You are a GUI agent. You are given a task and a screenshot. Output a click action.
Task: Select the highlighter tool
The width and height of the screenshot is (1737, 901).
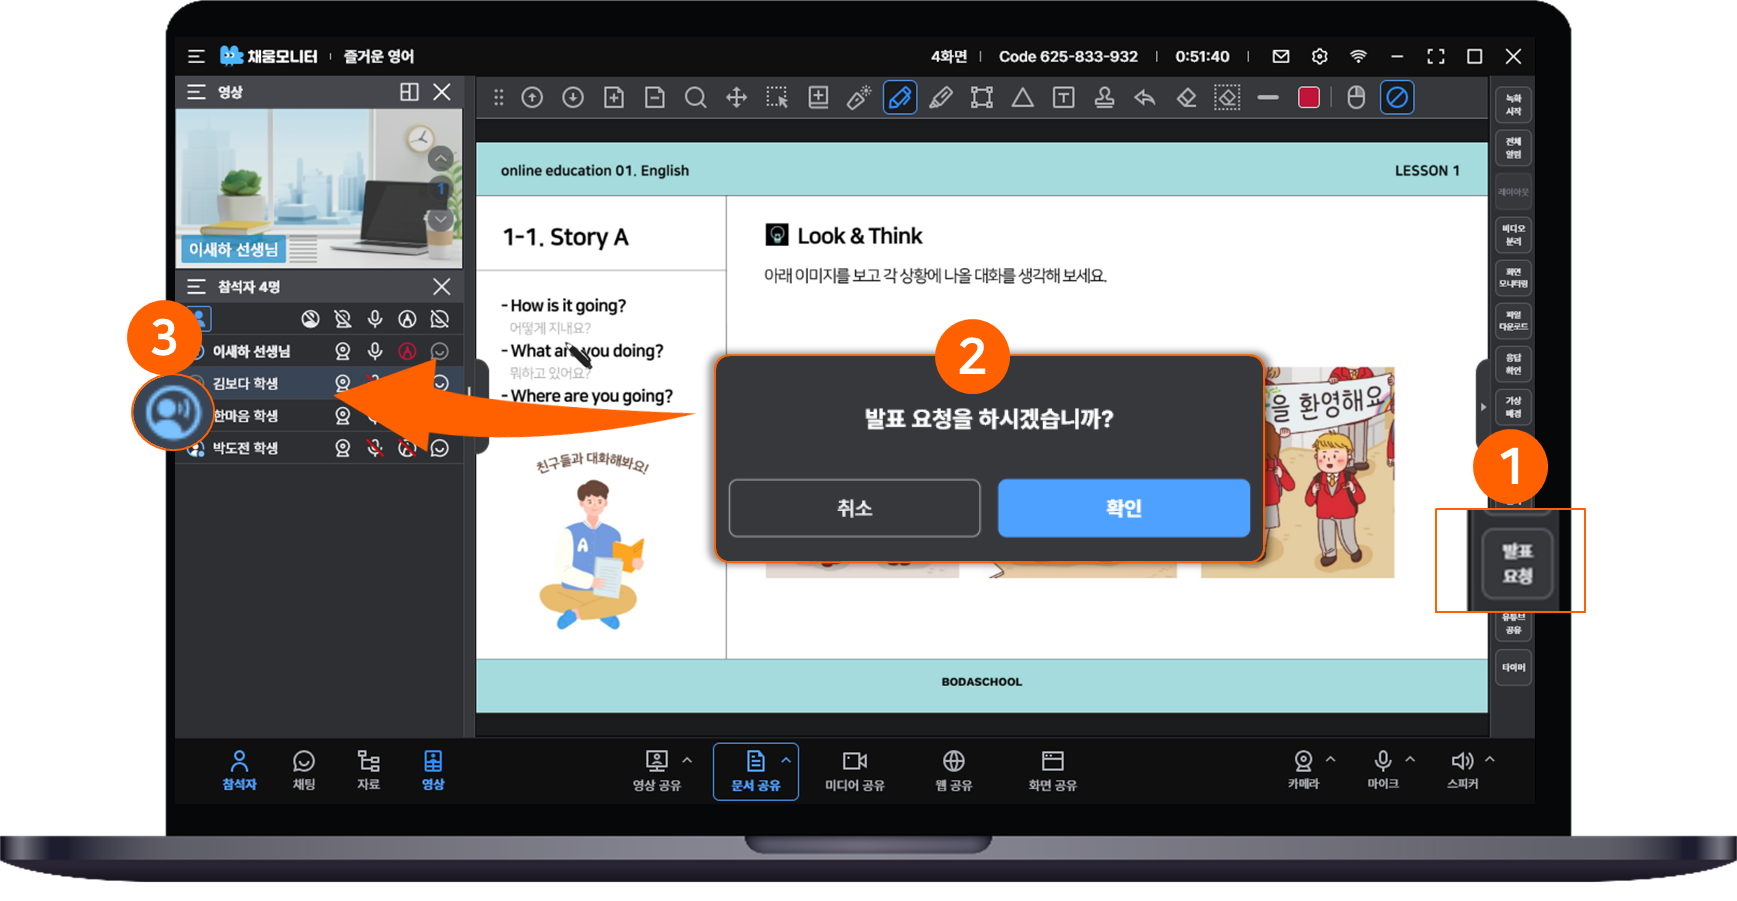pos(941,98)
